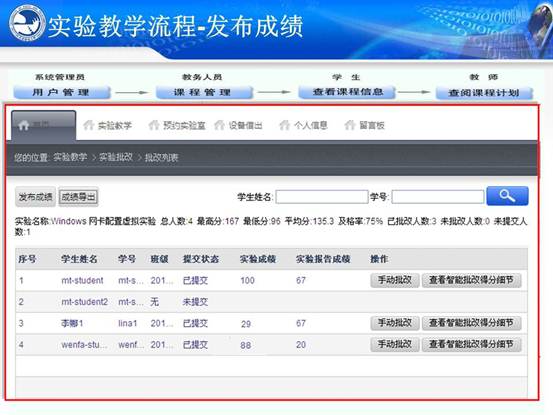Click the 课程管理 flow button

tap(204, 92)
